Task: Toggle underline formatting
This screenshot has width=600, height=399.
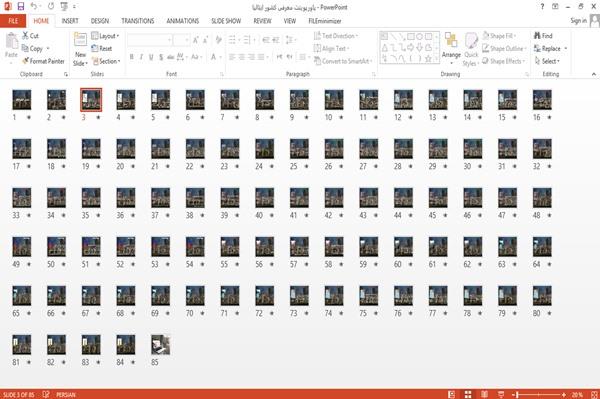Action: (x=151, y=57)
